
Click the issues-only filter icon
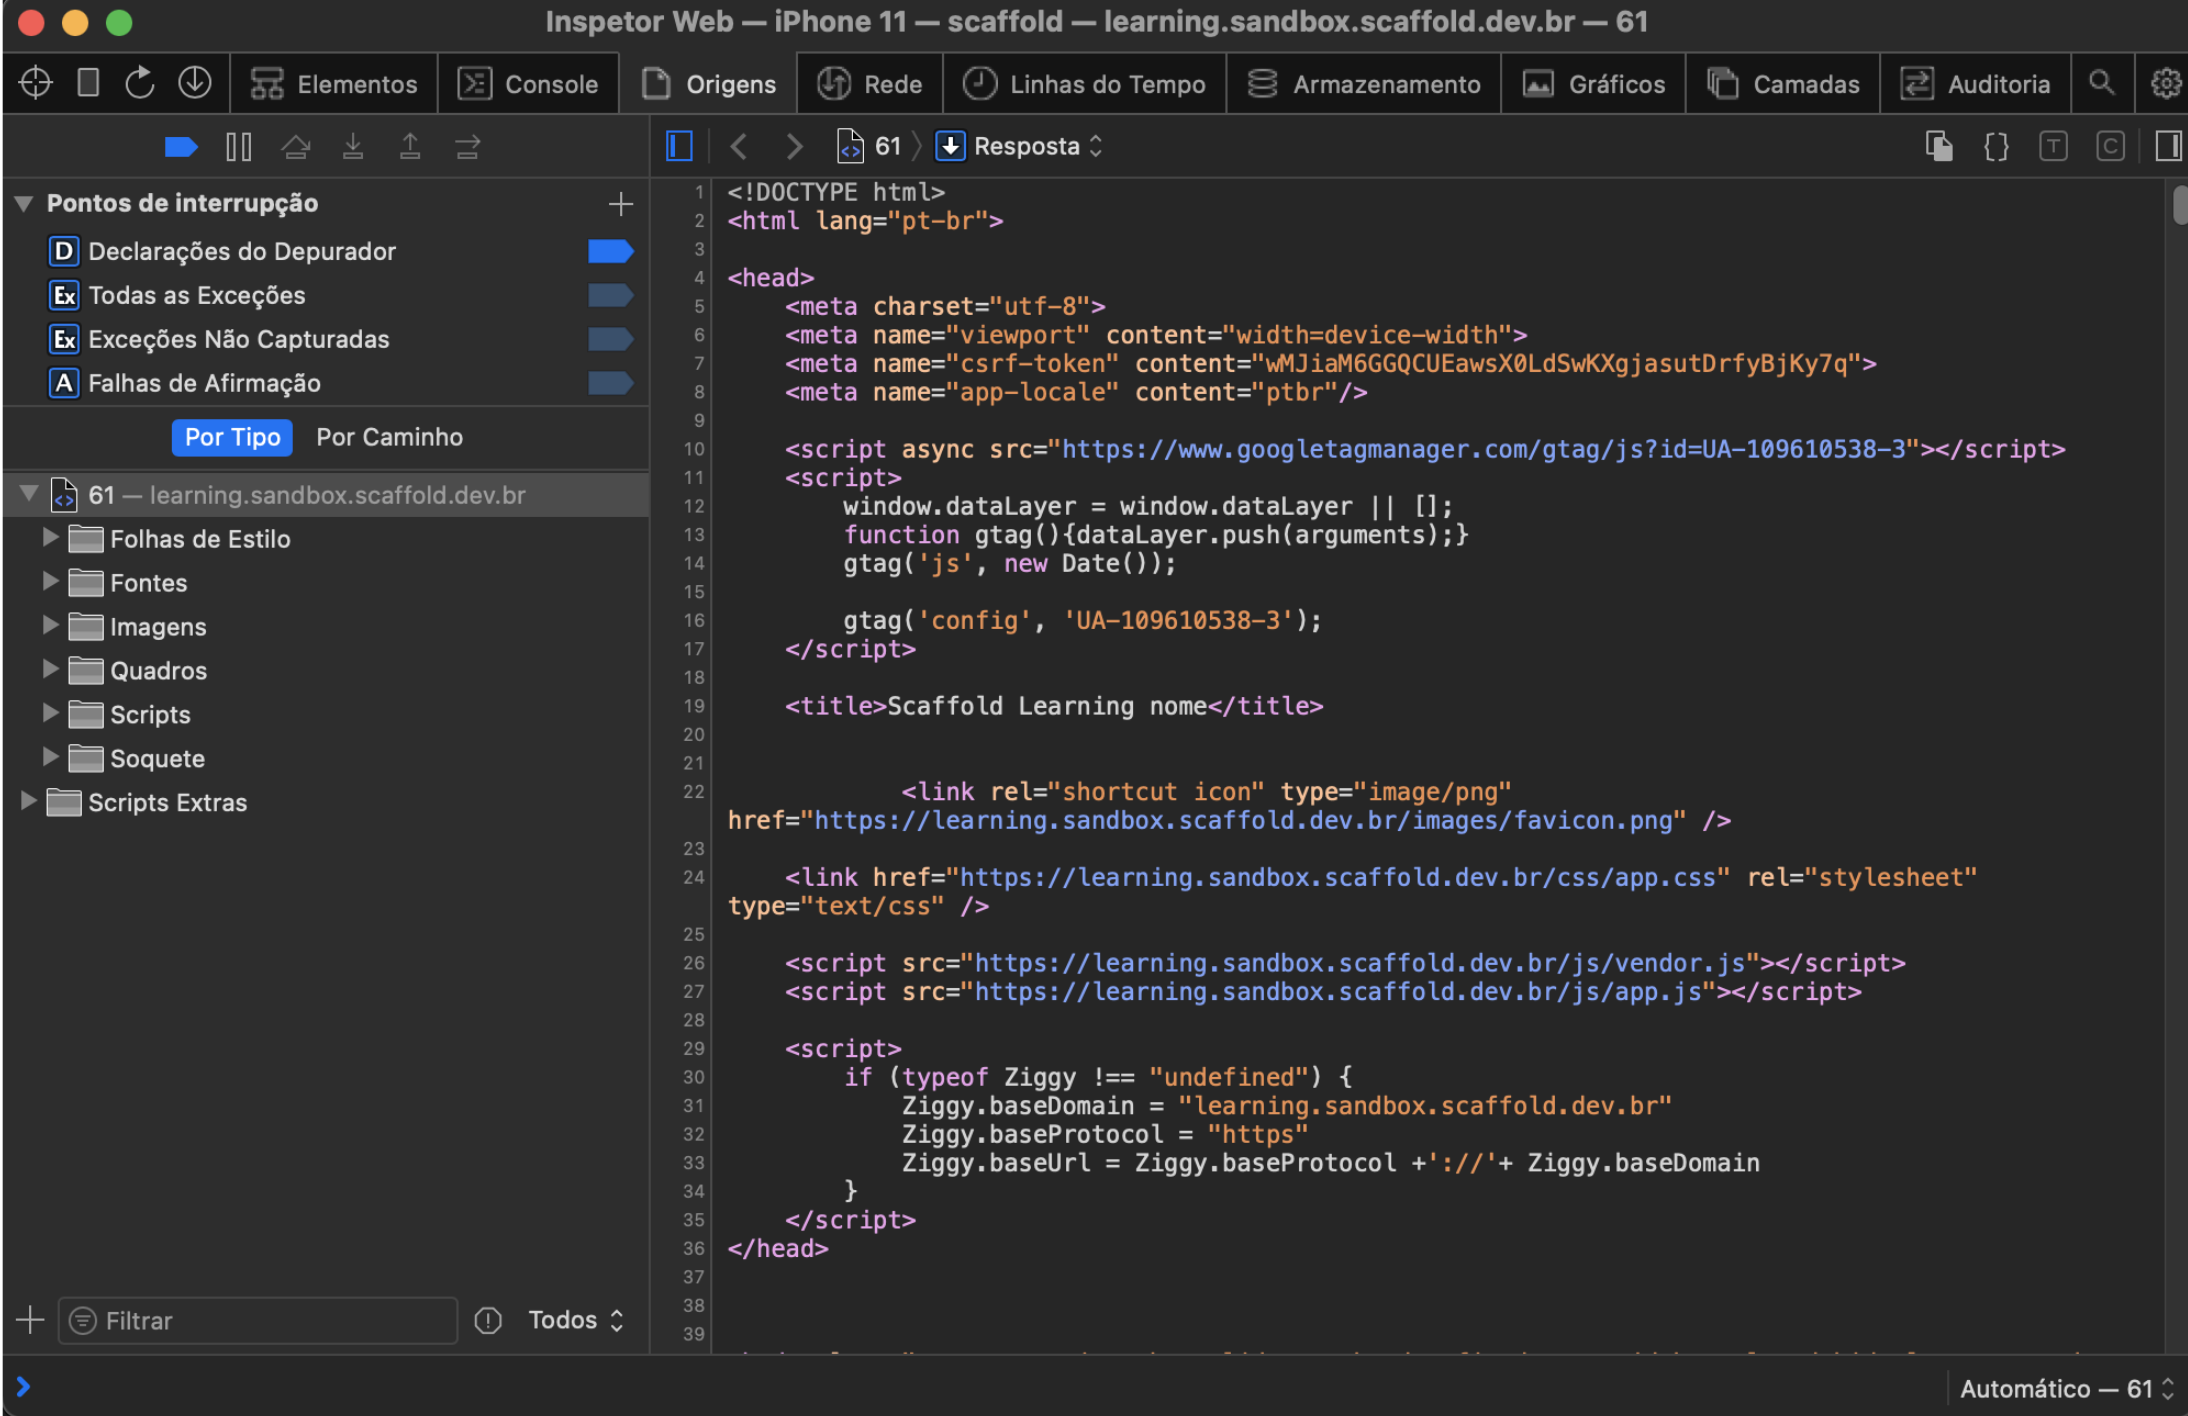click(x=487, y=1320)
